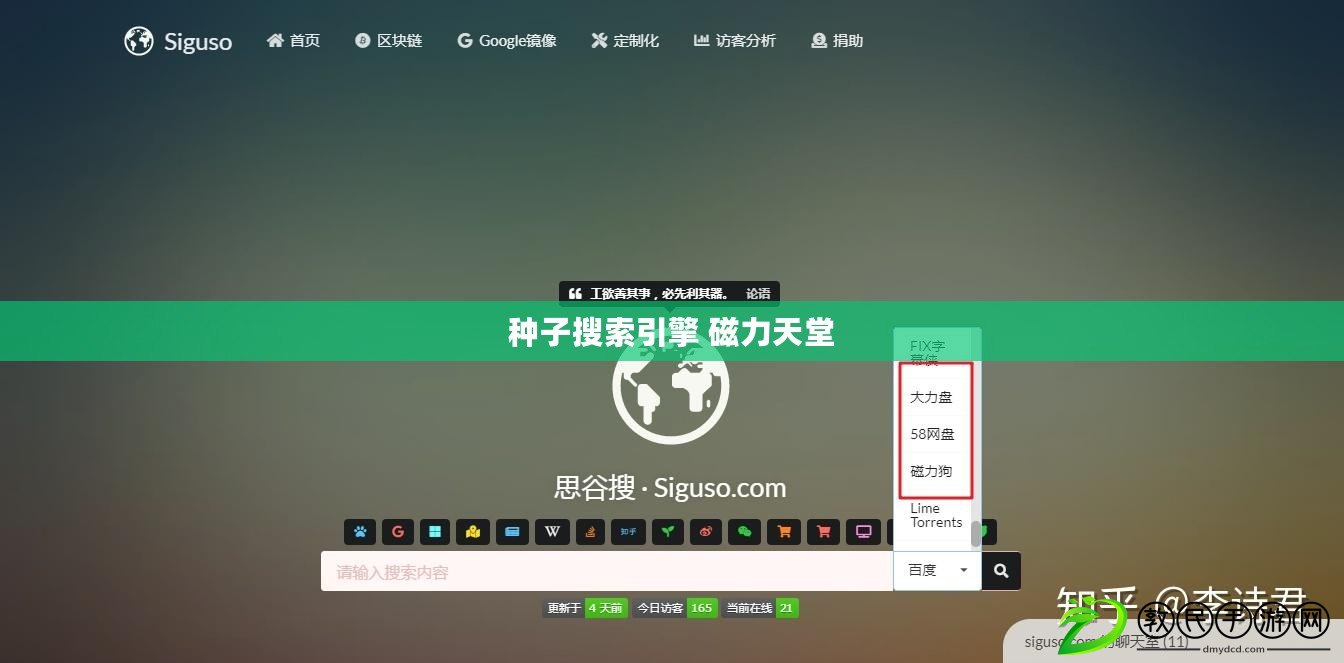
Task: Open the 区块链 blockchain menu item
Action: pyautogui.click(x=389, y=41)
